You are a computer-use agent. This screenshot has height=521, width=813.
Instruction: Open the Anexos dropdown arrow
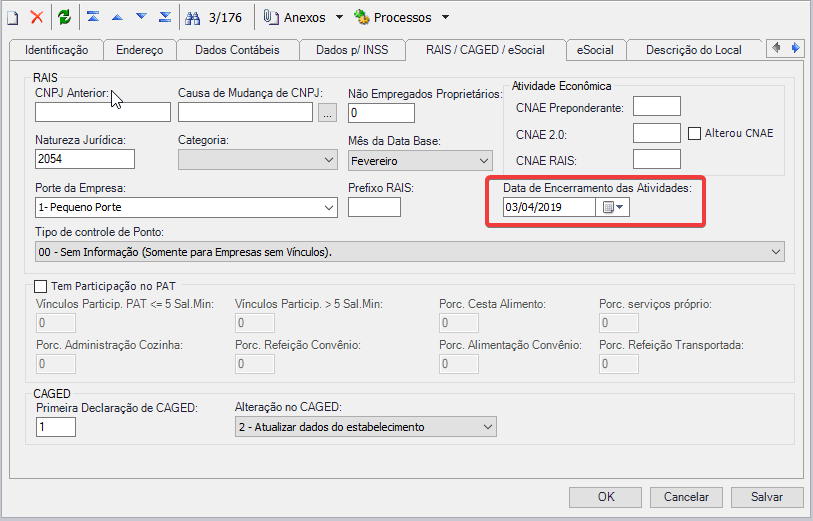tap(339, 17)
